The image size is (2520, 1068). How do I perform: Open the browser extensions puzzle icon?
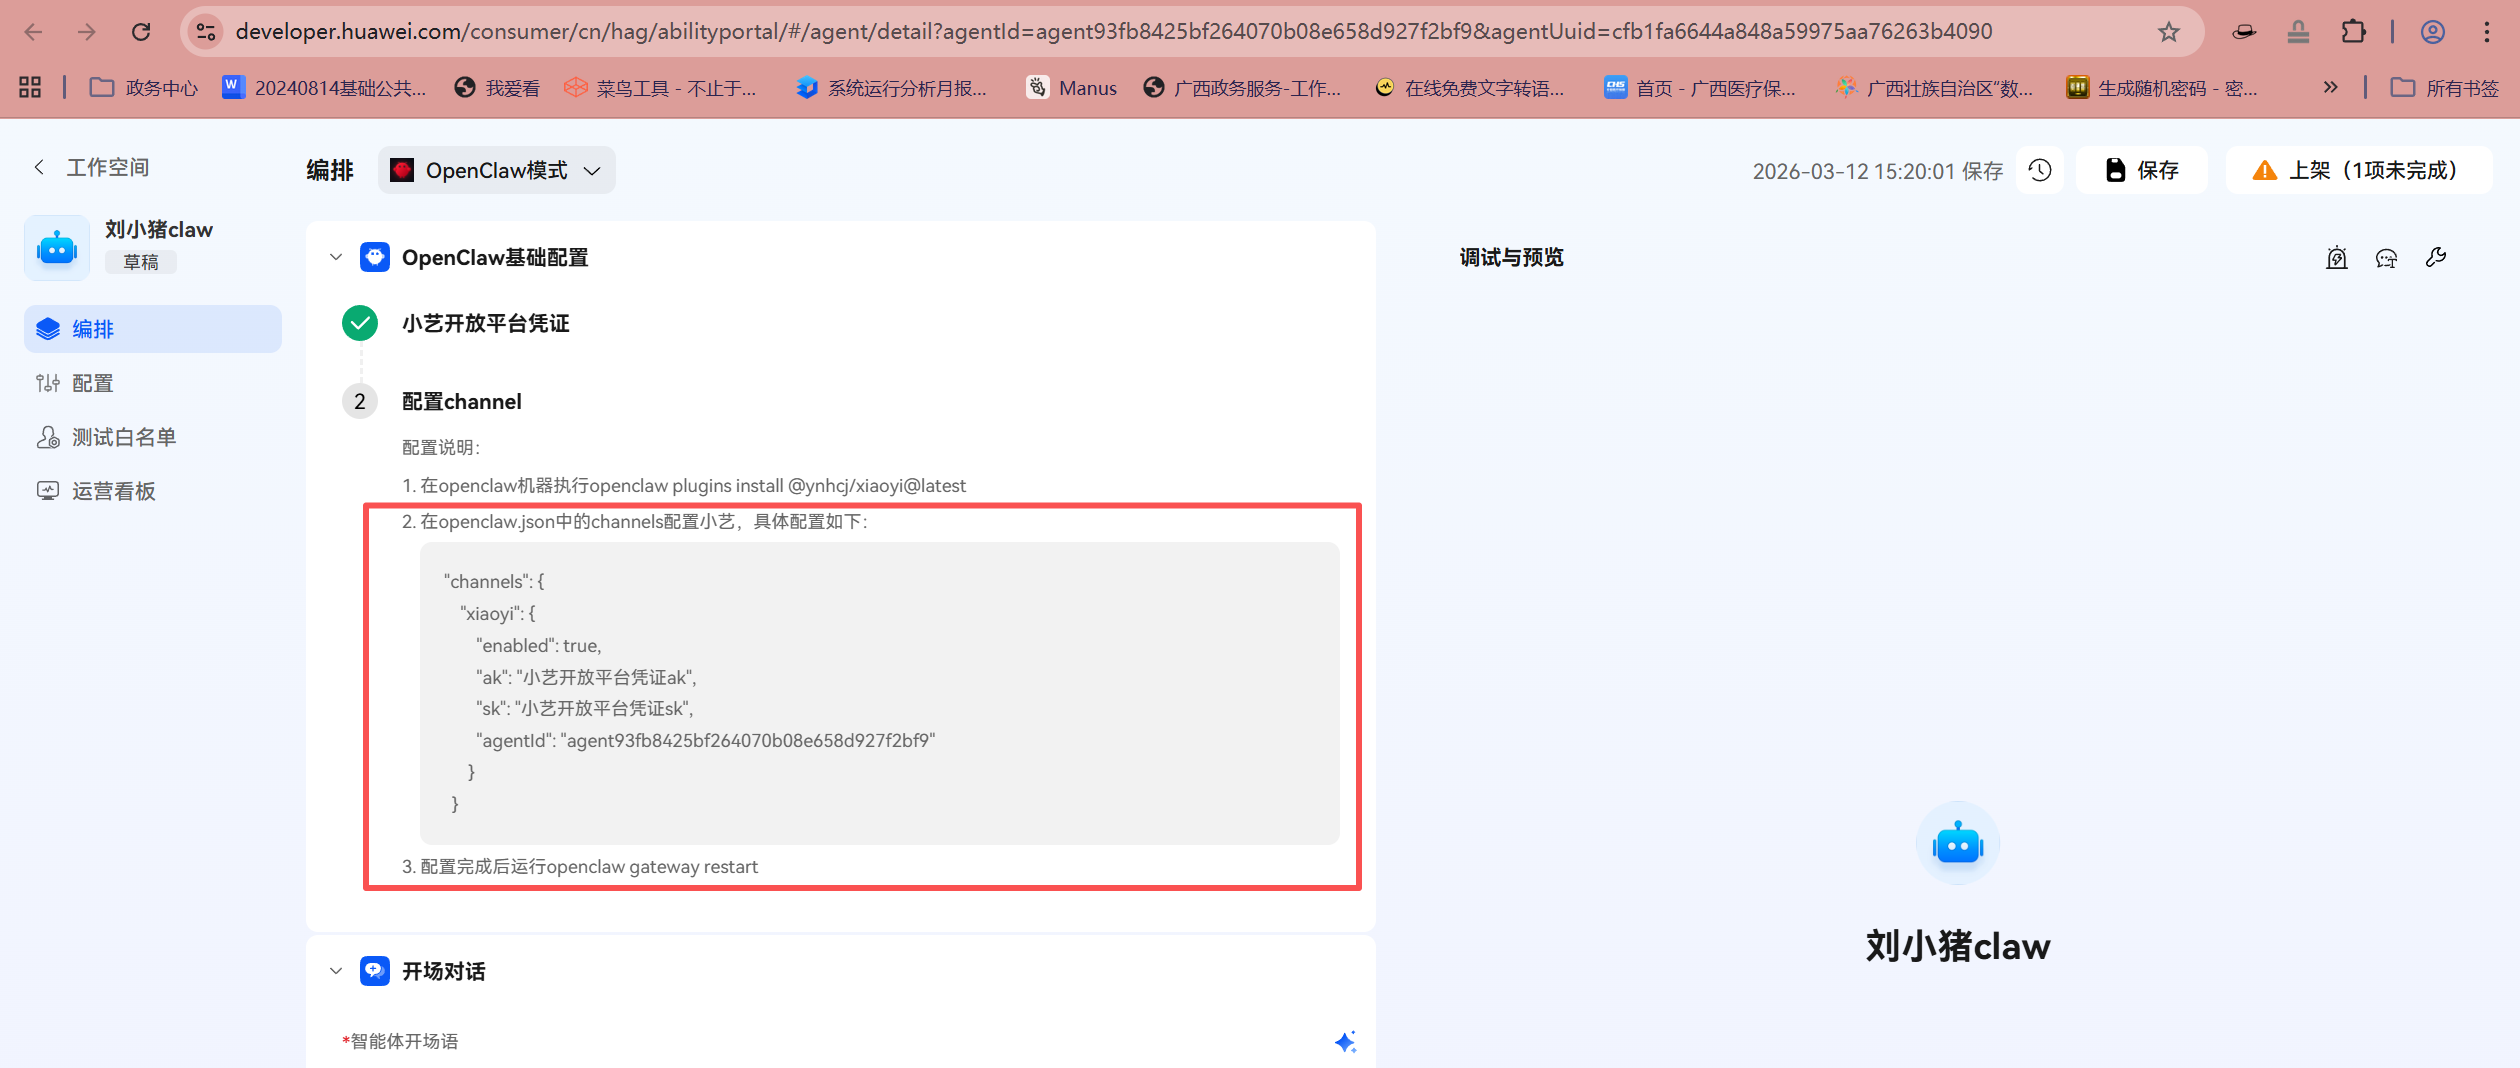2353,32
